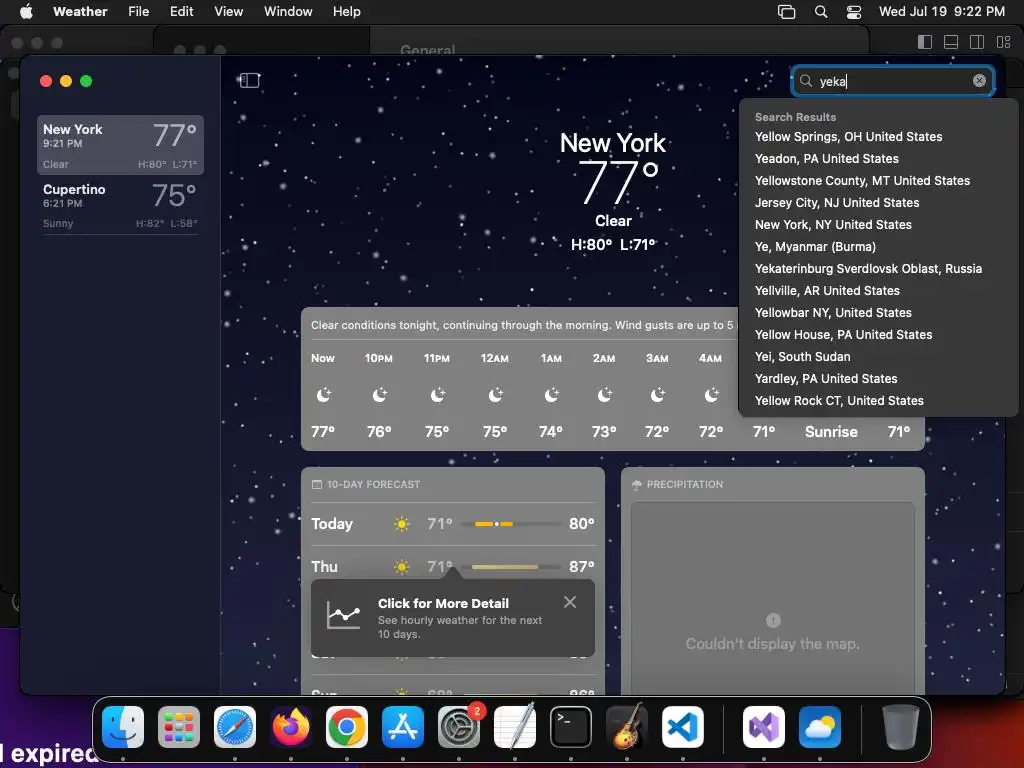Choose Yellowstone County, MT United States
Viewport: 1024px width, 768px height.
coord(862,181)
